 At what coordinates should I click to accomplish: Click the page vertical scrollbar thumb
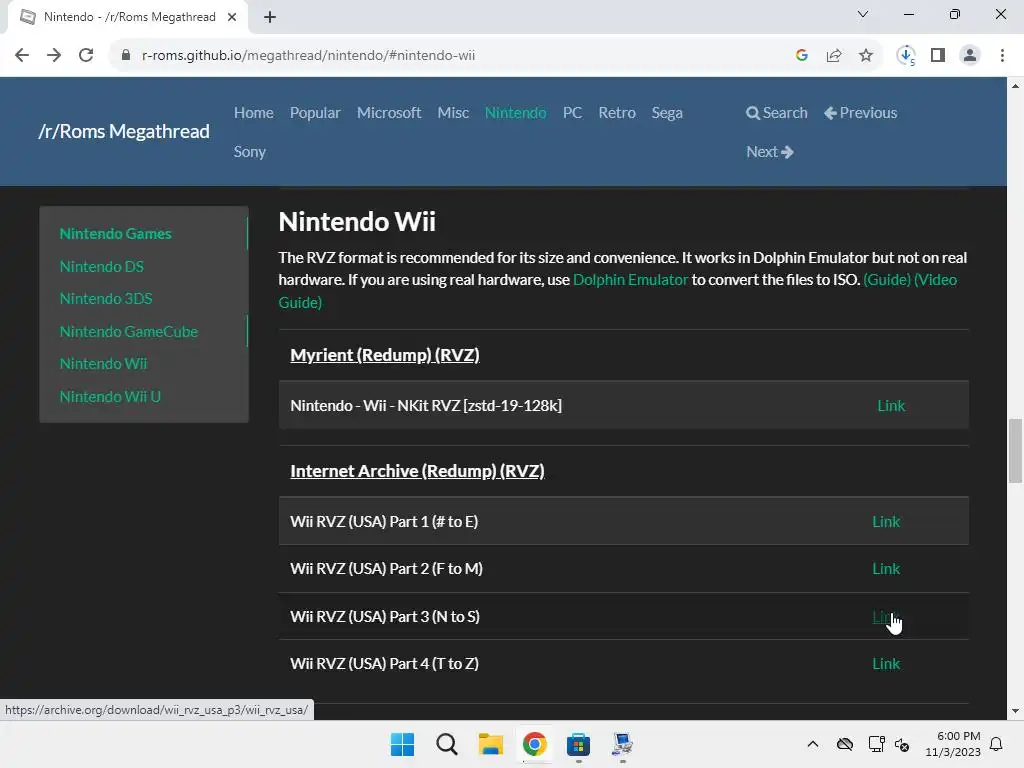click(x=1015, y=451)
